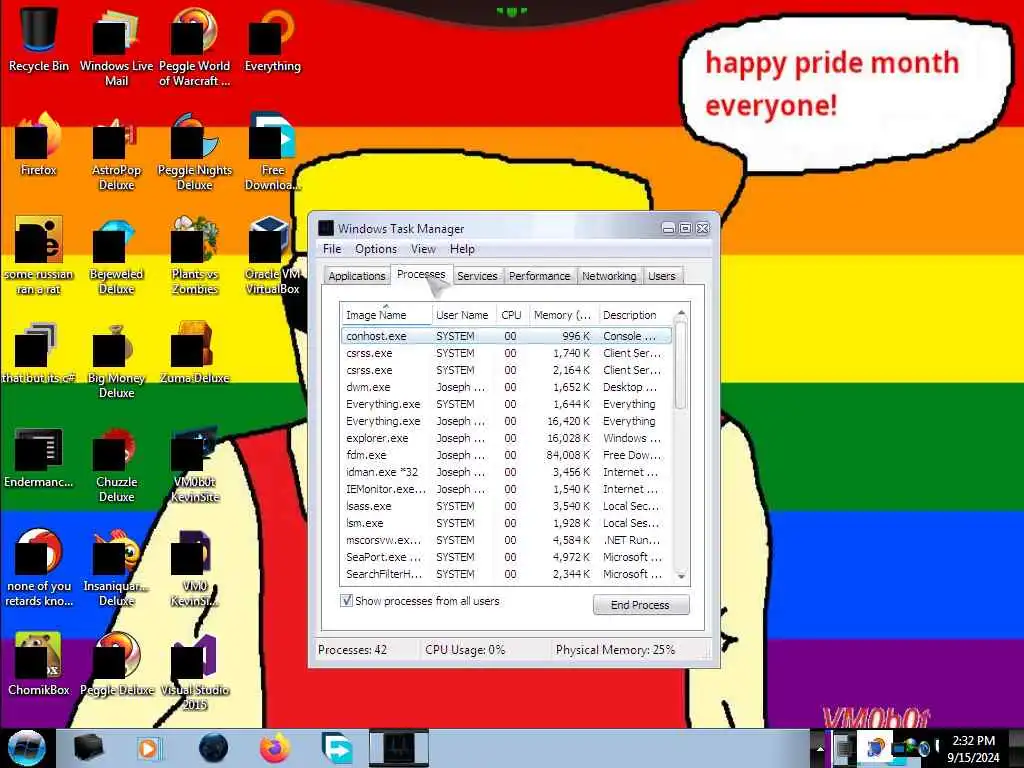Open the View menu in Task Manager
1024x768 pixels.
point(423,249)
